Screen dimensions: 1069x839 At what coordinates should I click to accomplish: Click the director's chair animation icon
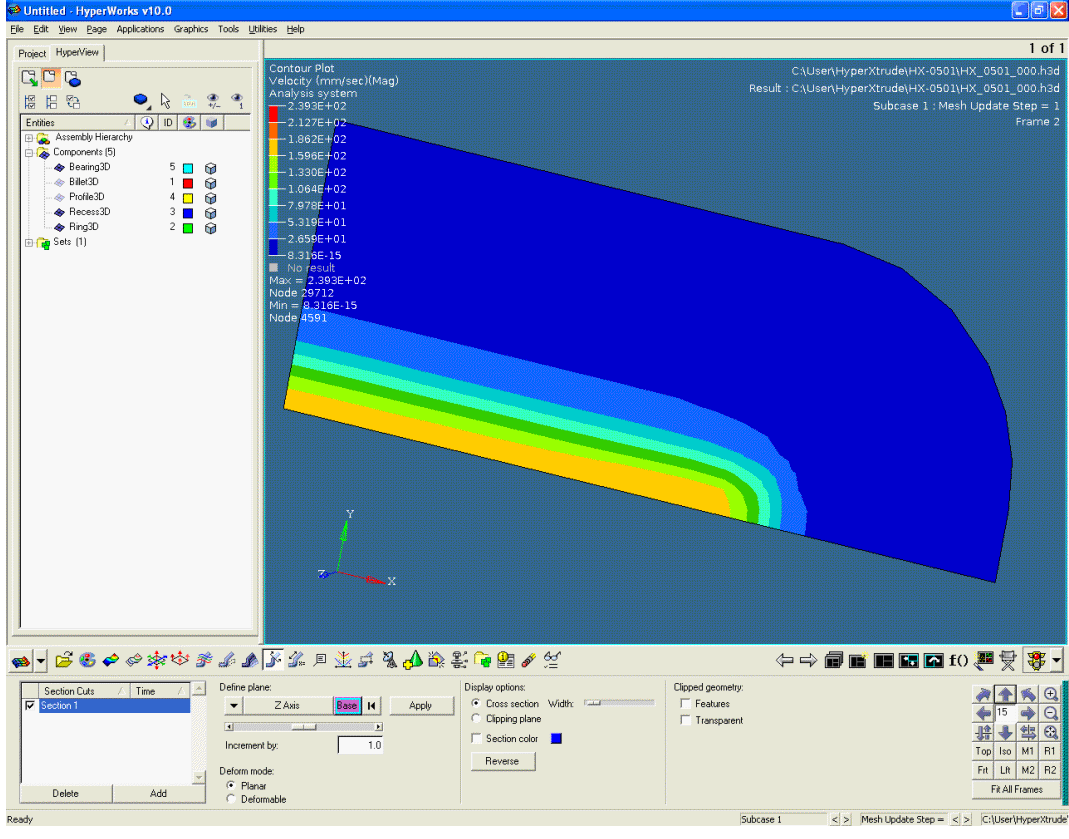(x=1007, y=660)
